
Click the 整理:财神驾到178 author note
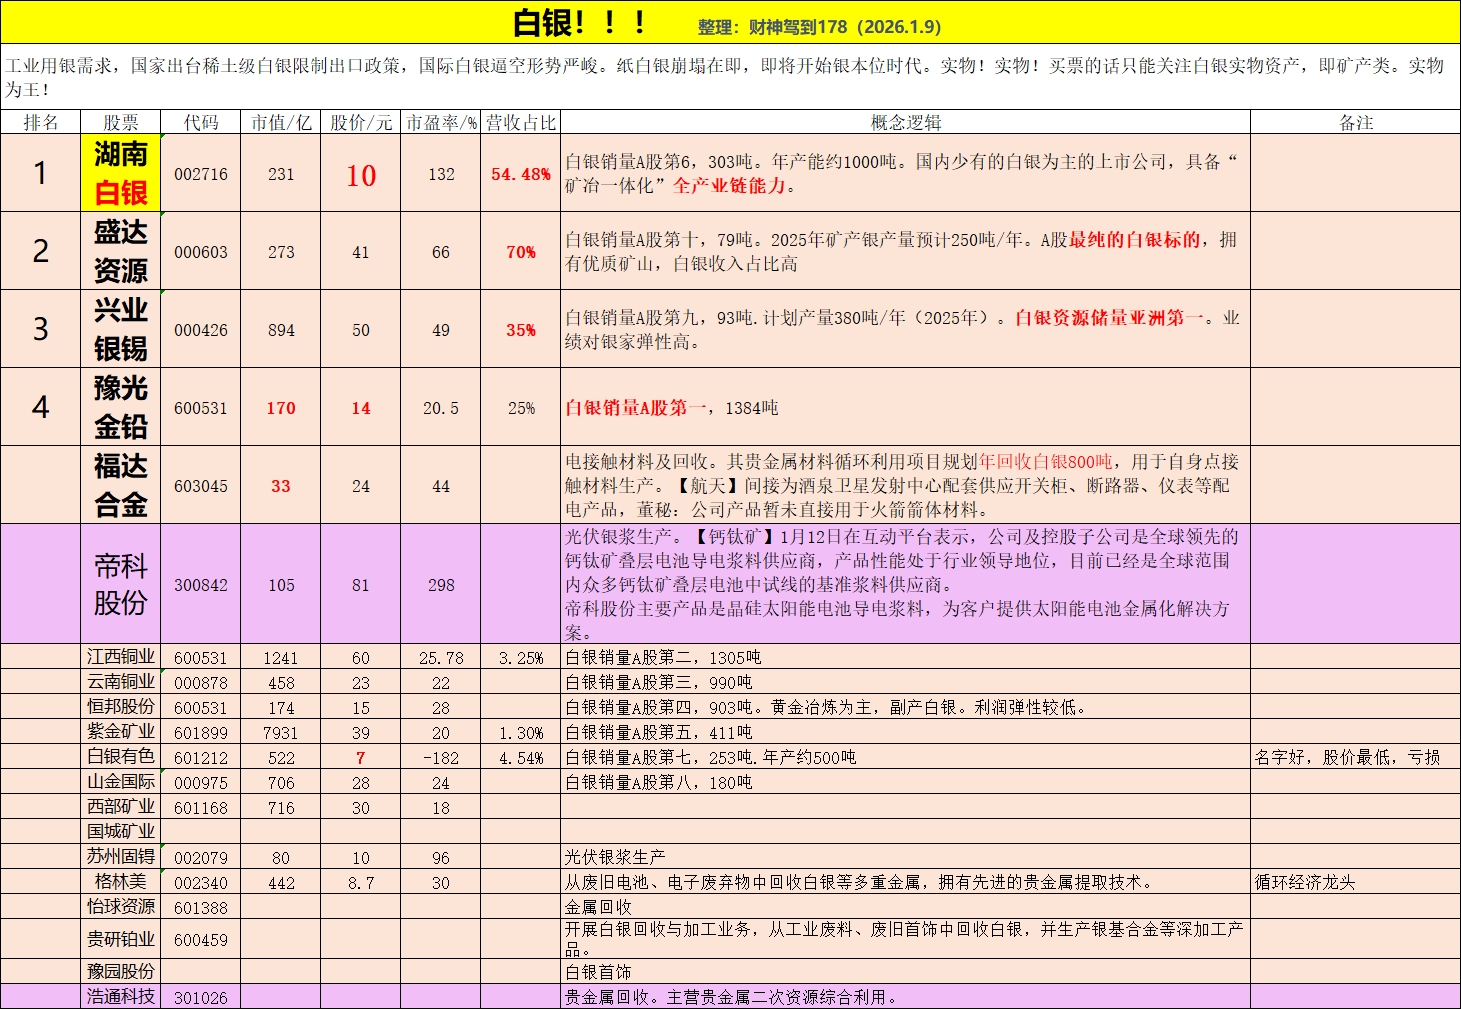pyautogui.click(x=819, y=27)
